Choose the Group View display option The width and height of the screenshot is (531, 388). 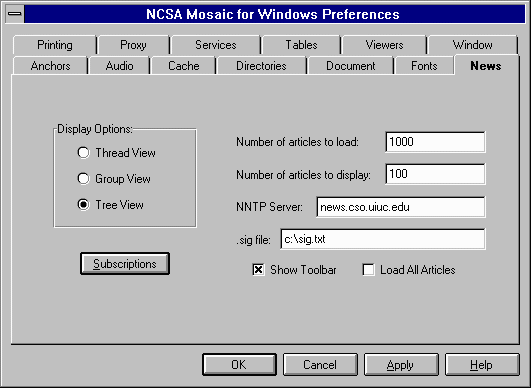coord(83,178)
